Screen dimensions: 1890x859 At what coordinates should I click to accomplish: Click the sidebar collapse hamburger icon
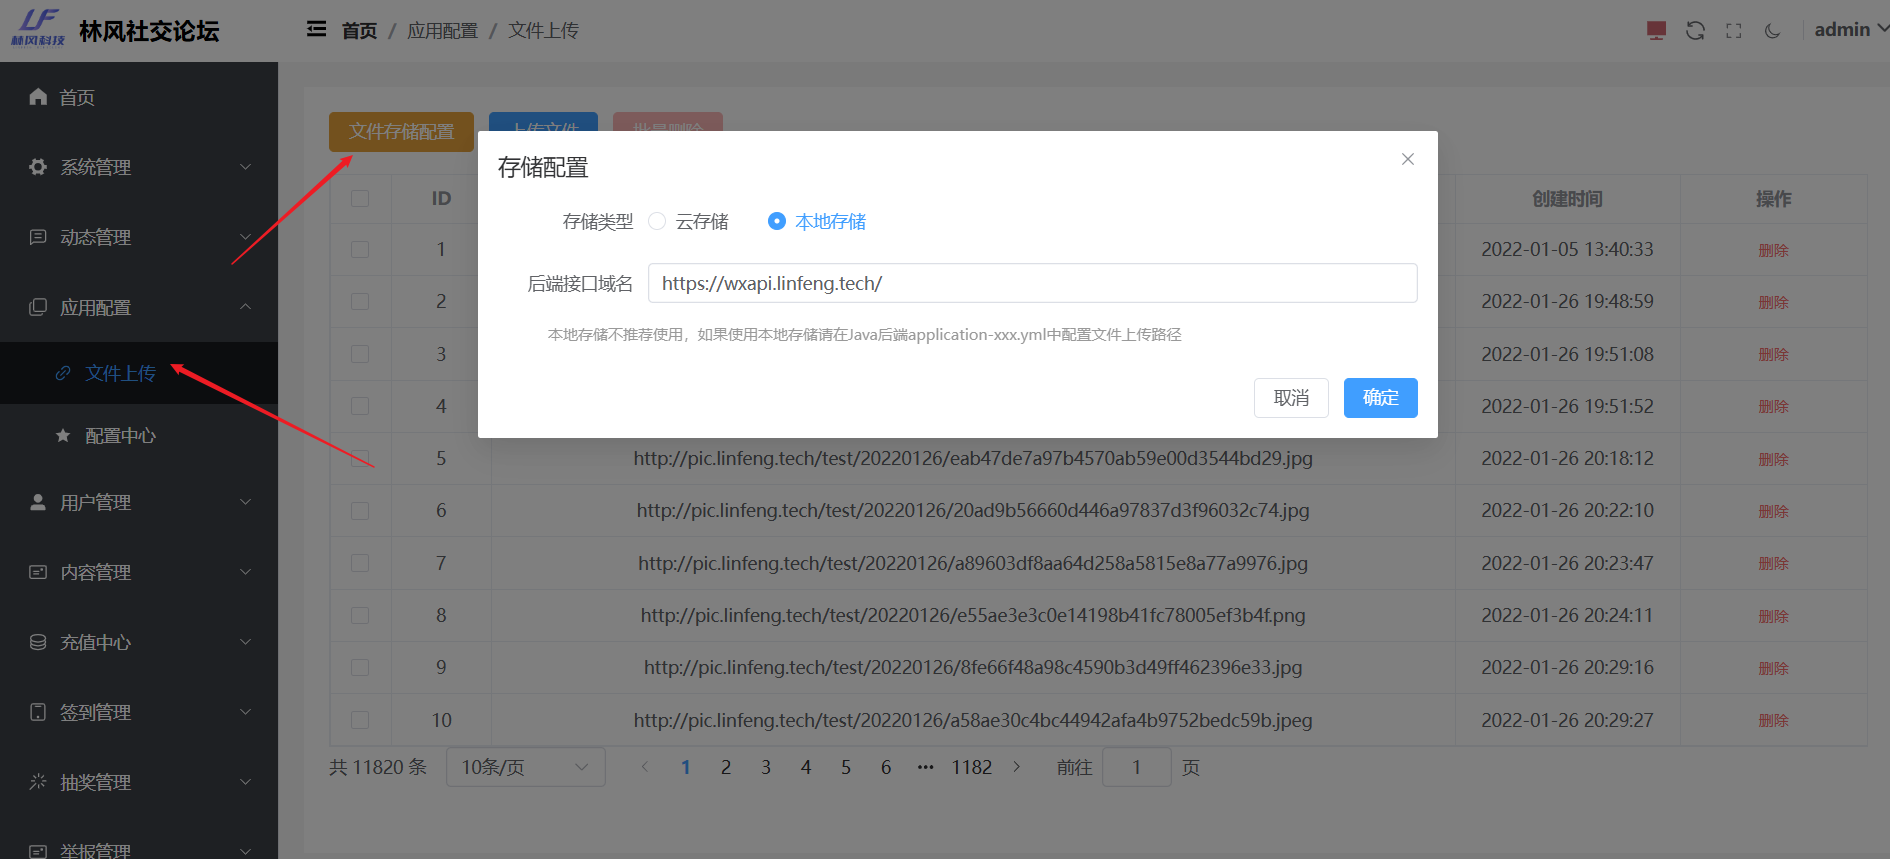tap(316, 29)
